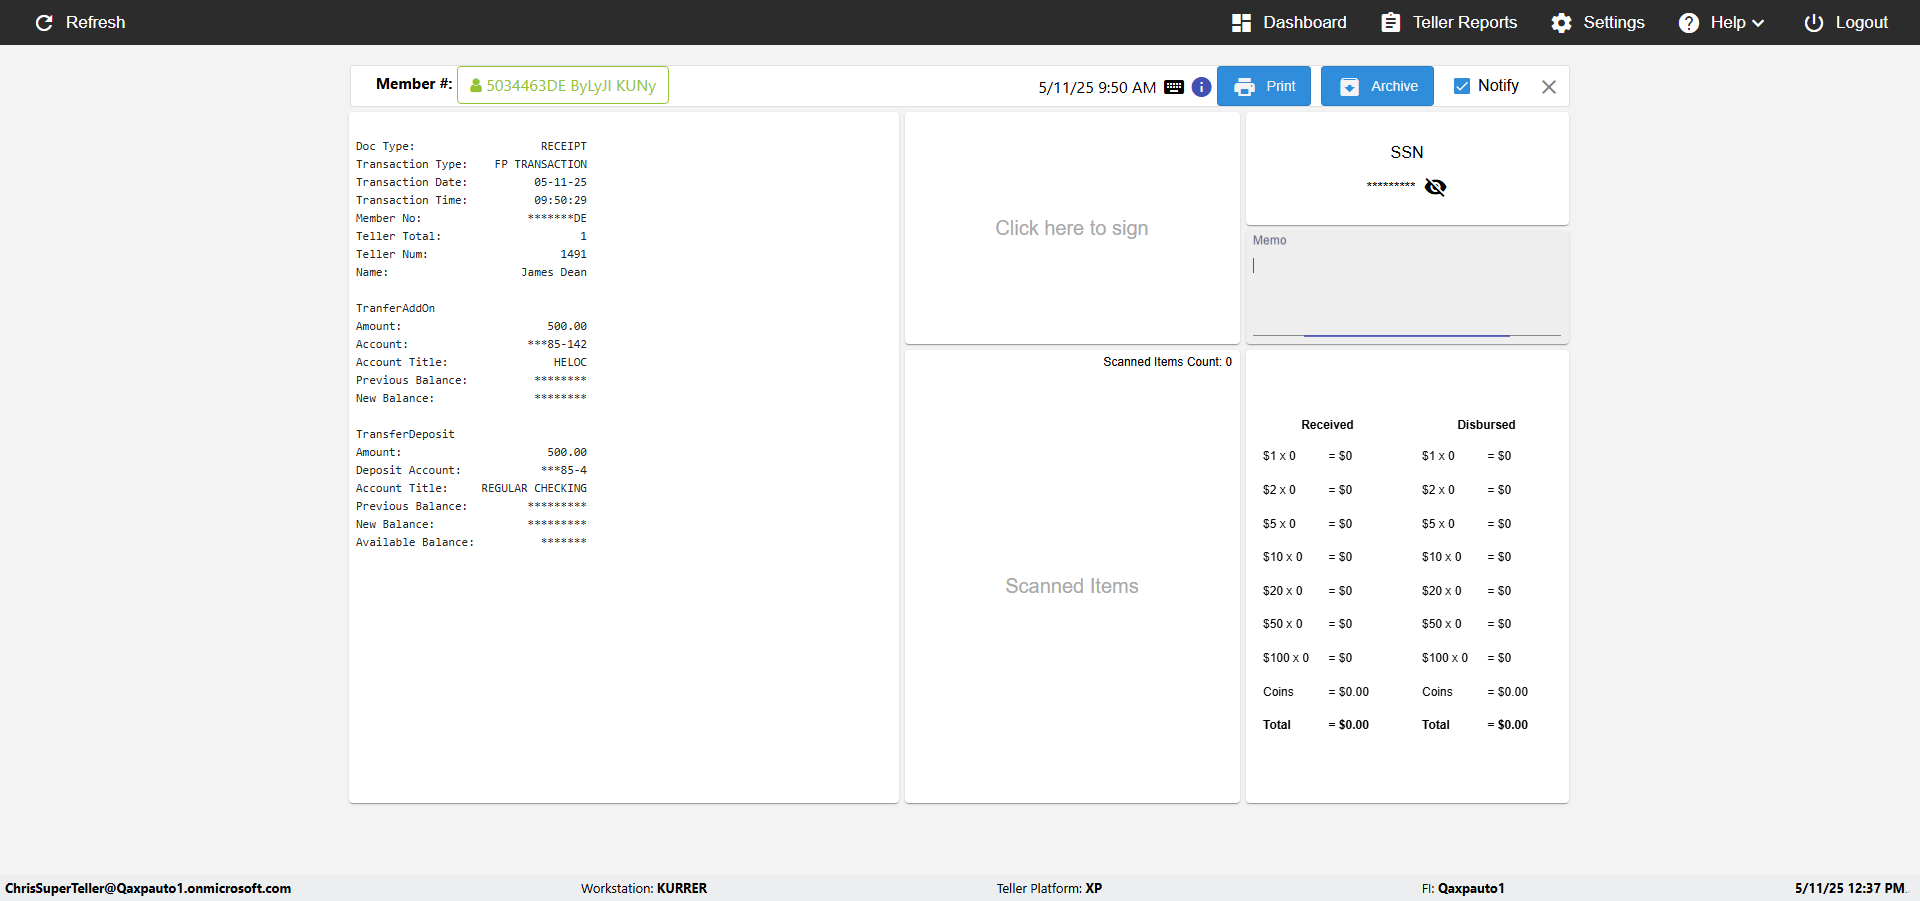Open the Dashboard page
1920x901 pixels.
point(1289,22)
